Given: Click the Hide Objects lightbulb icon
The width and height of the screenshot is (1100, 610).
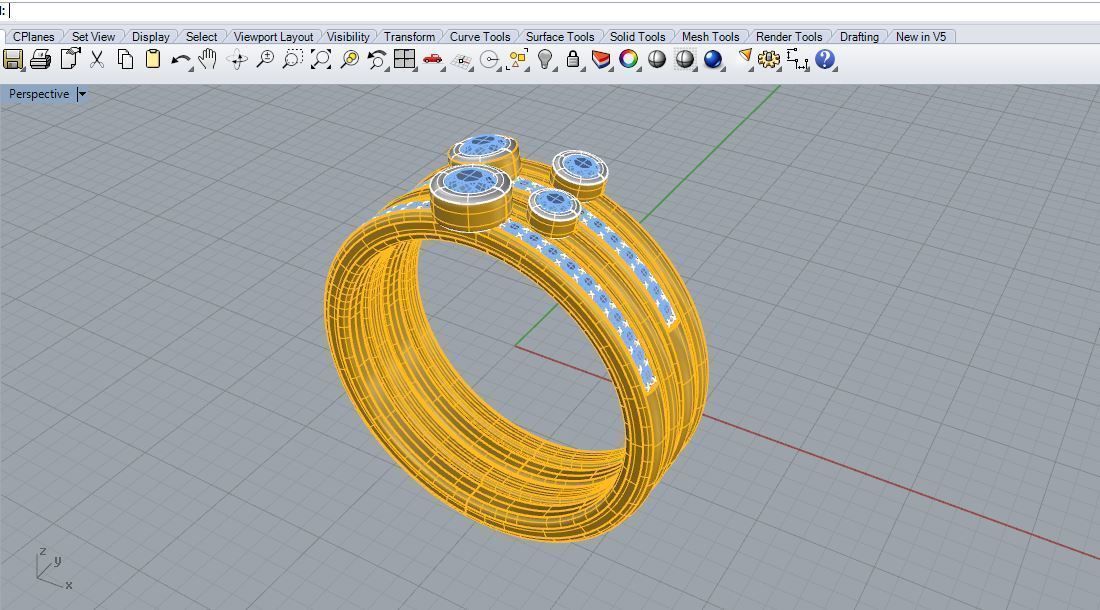Looking at the screenshot, I should [x=545, y=60].
